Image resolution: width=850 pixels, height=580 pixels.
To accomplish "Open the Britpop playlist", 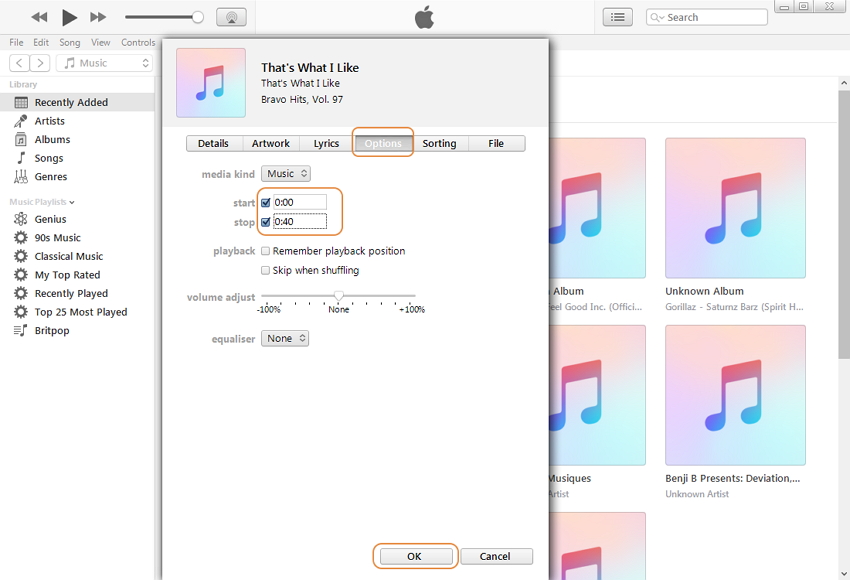I will [53, 331].
